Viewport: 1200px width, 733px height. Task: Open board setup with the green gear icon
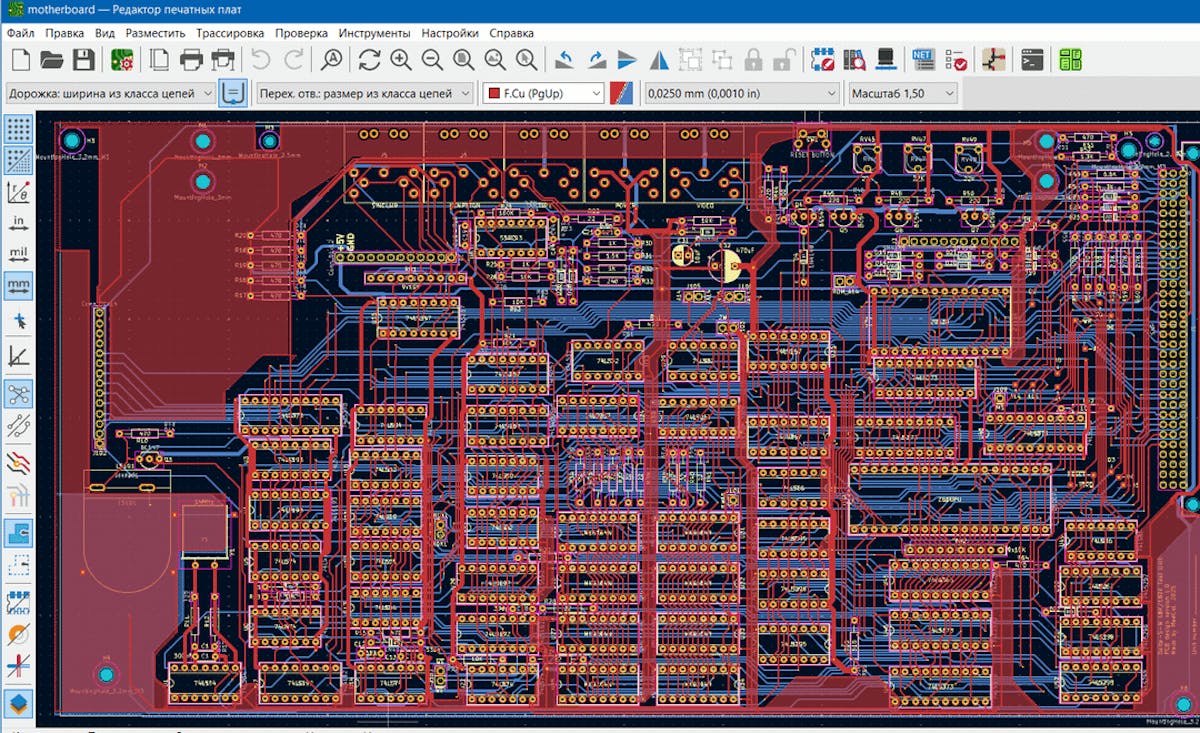click(122, 59)
